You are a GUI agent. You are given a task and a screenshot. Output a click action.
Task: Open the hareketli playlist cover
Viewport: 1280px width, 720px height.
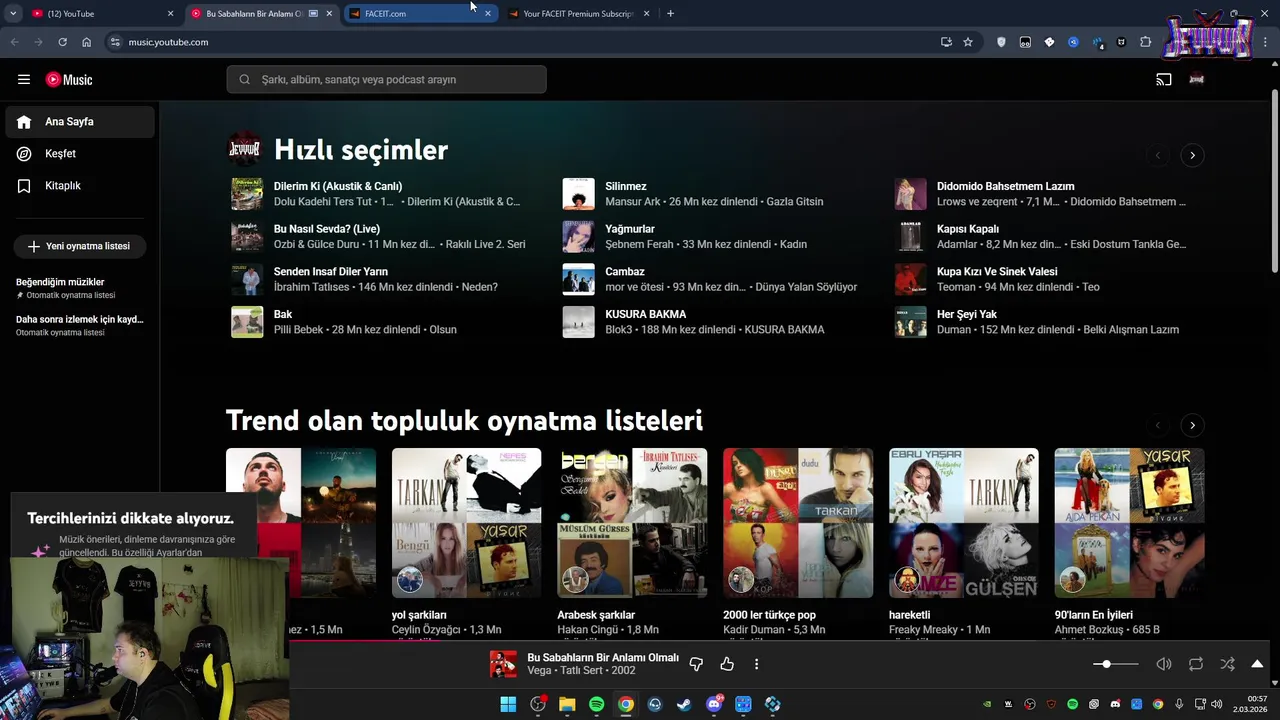click(964, 523)
